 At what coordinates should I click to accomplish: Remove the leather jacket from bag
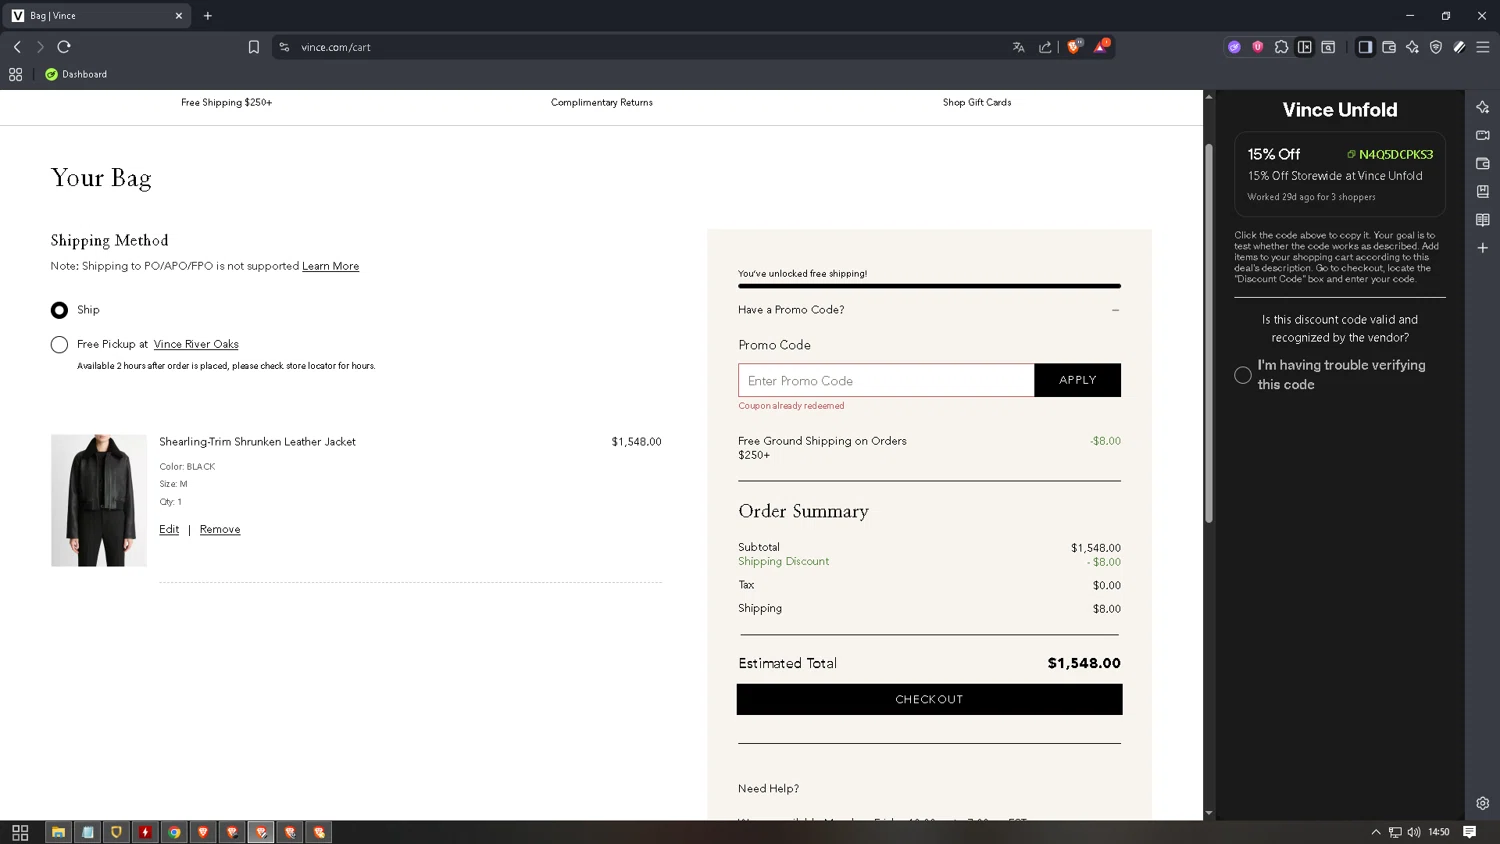tap(220, 529)
